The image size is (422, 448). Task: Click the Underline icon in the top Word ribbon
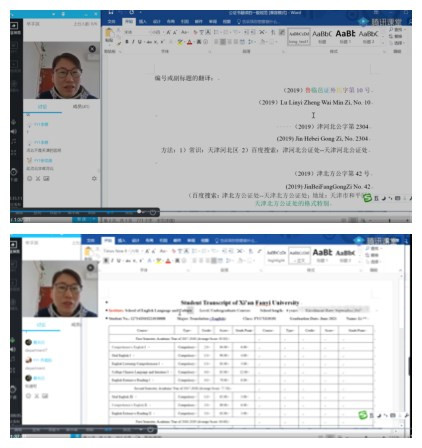pos(139,42)
